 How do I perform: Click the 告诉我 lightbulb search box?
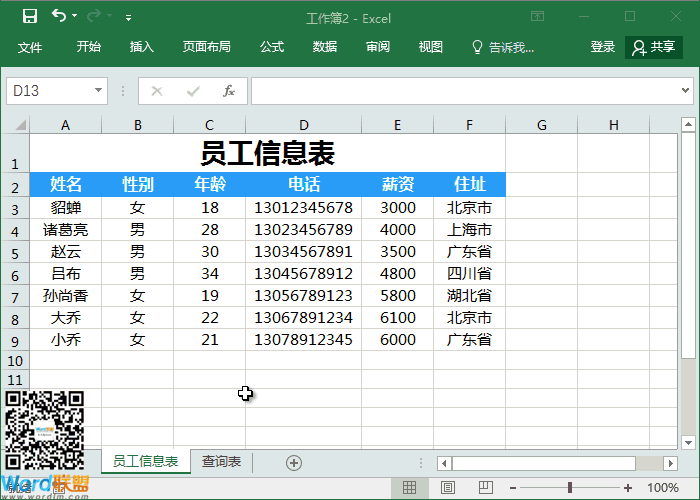tap(503, 47)
